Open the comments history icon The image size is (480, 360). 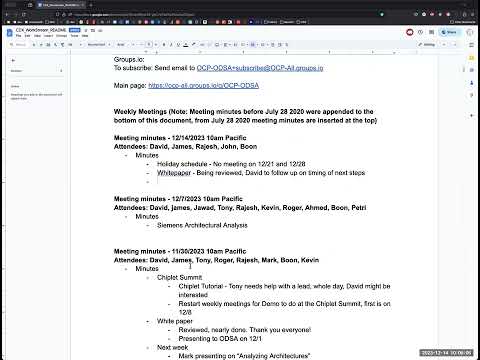(x=432, y=32)
